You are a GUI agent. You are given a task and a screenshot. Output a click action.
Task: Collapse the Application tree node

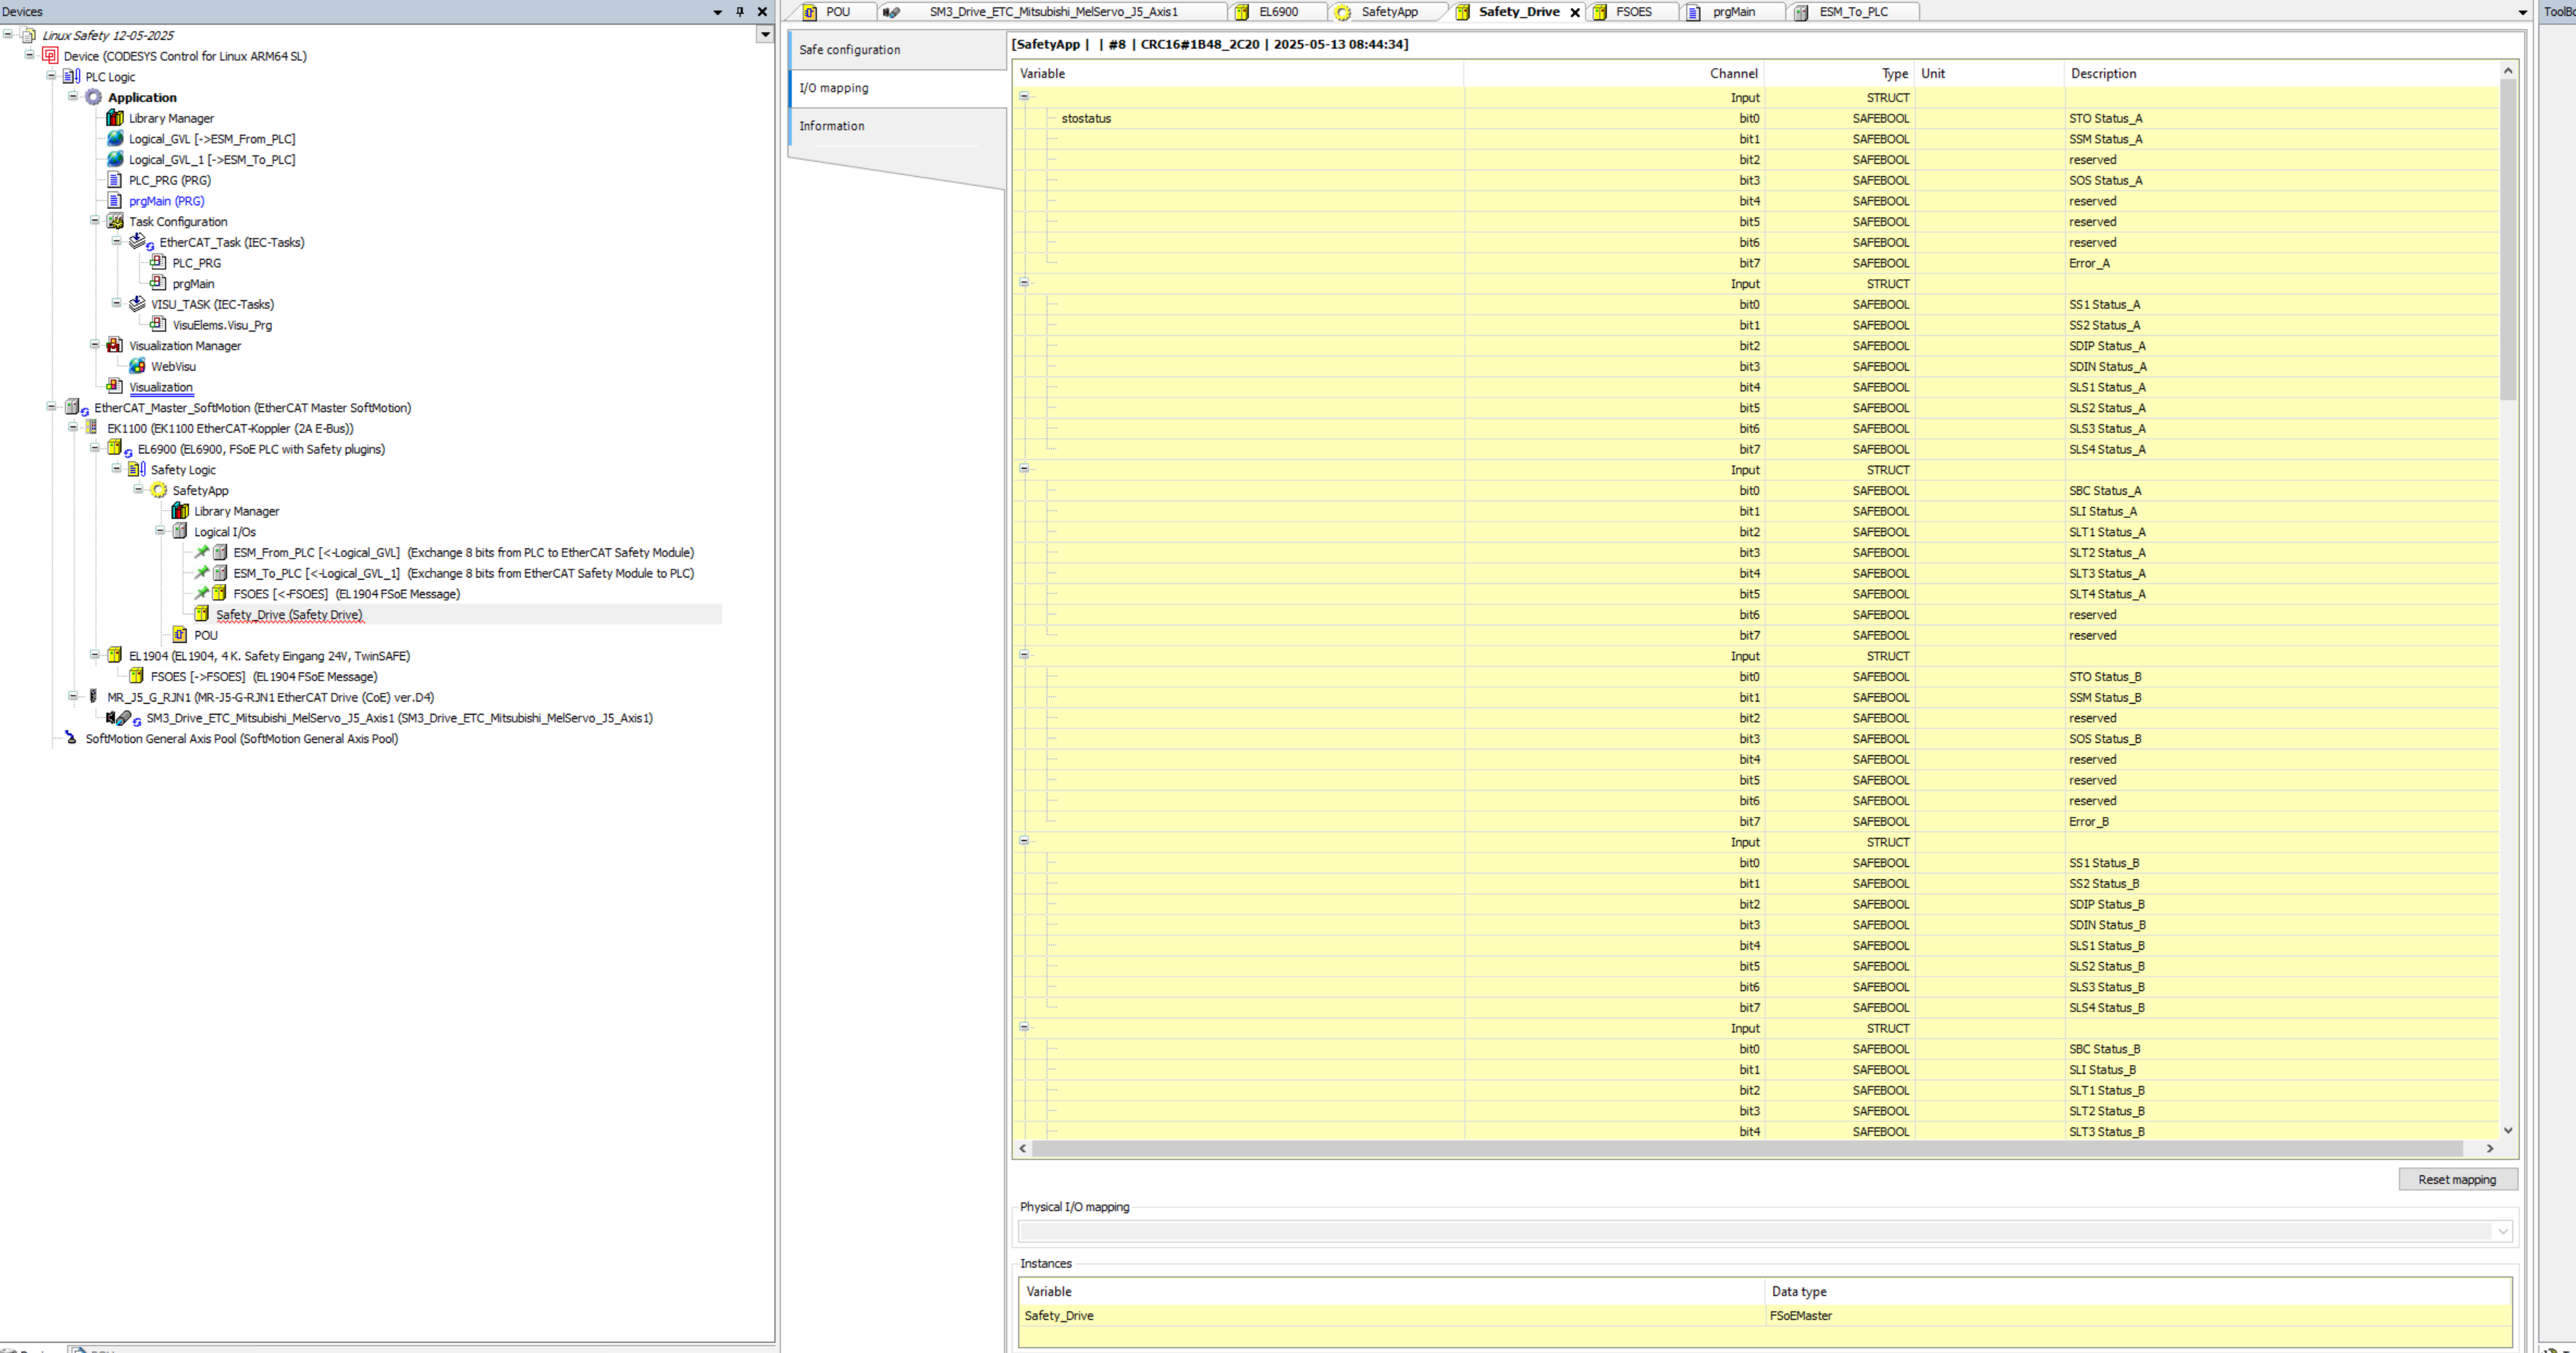coord(73,97)
